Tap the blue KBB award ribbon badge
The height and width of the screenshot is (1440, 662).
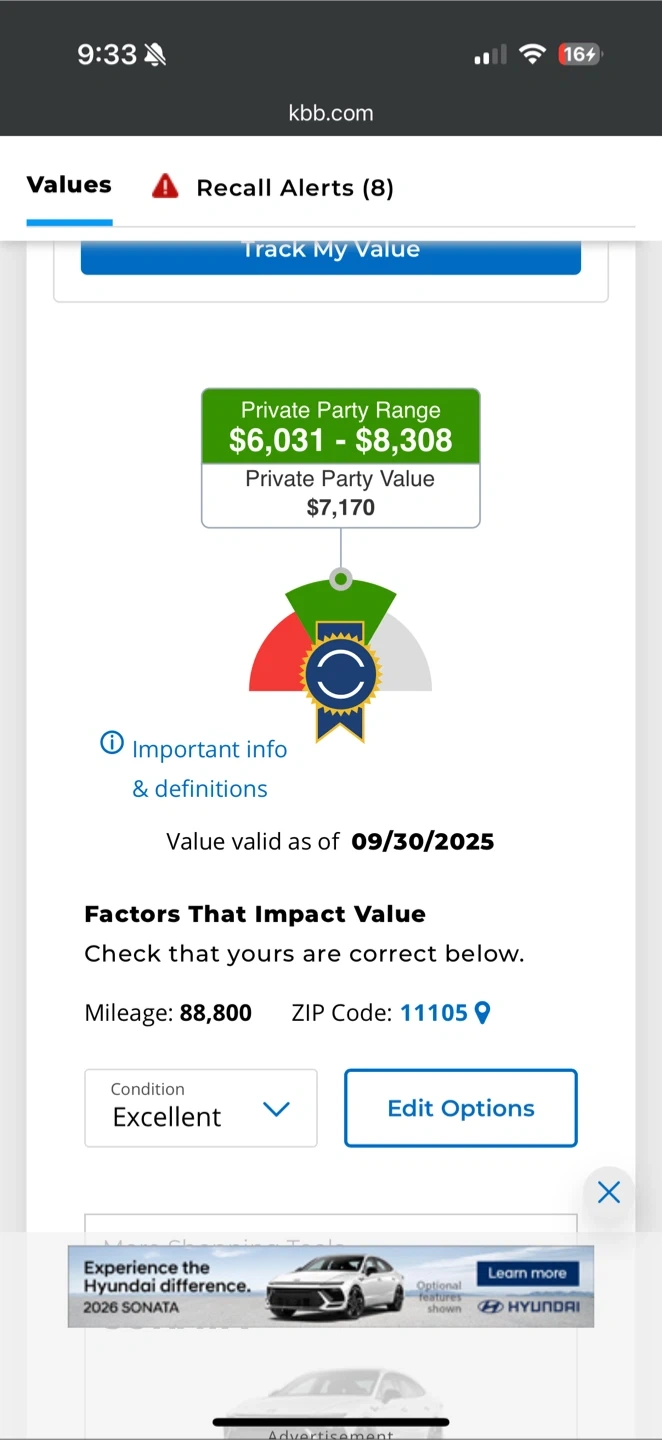coord(341,677)
